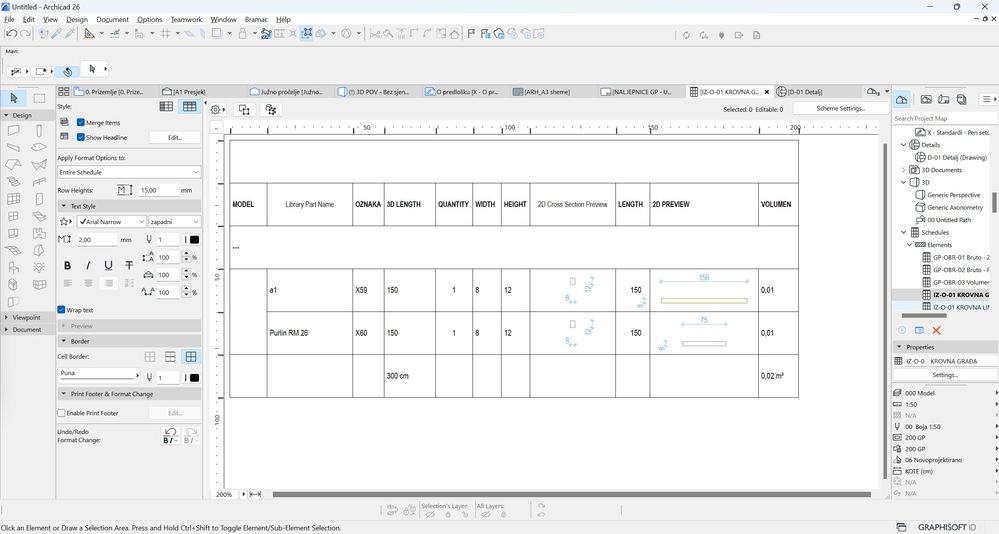The image size is (999, 534).
Task: Click the horizontal scrollbar below the schedule
Action: [x=571, y=494]
